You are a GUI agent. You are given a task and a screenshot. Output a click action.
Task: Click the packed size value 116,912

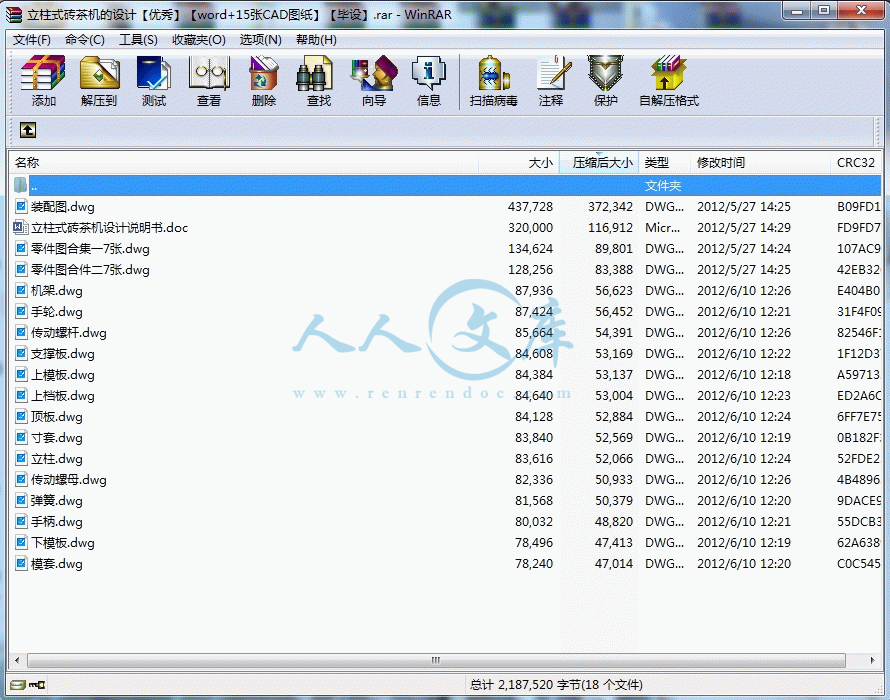(610, 228)
